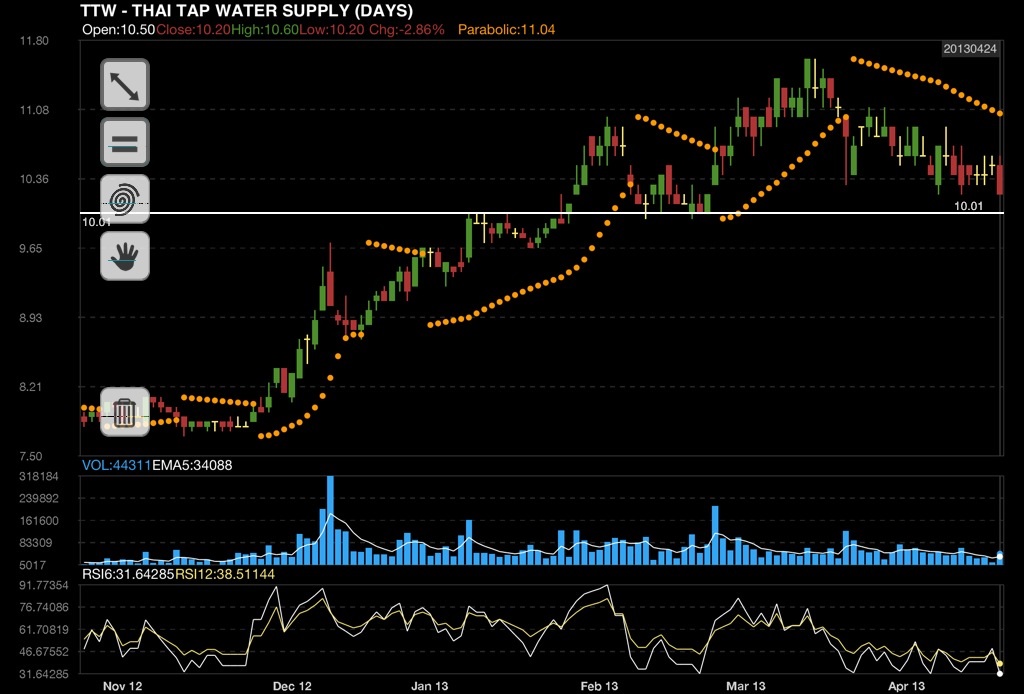Click the EMA5:34088 label

192,465
